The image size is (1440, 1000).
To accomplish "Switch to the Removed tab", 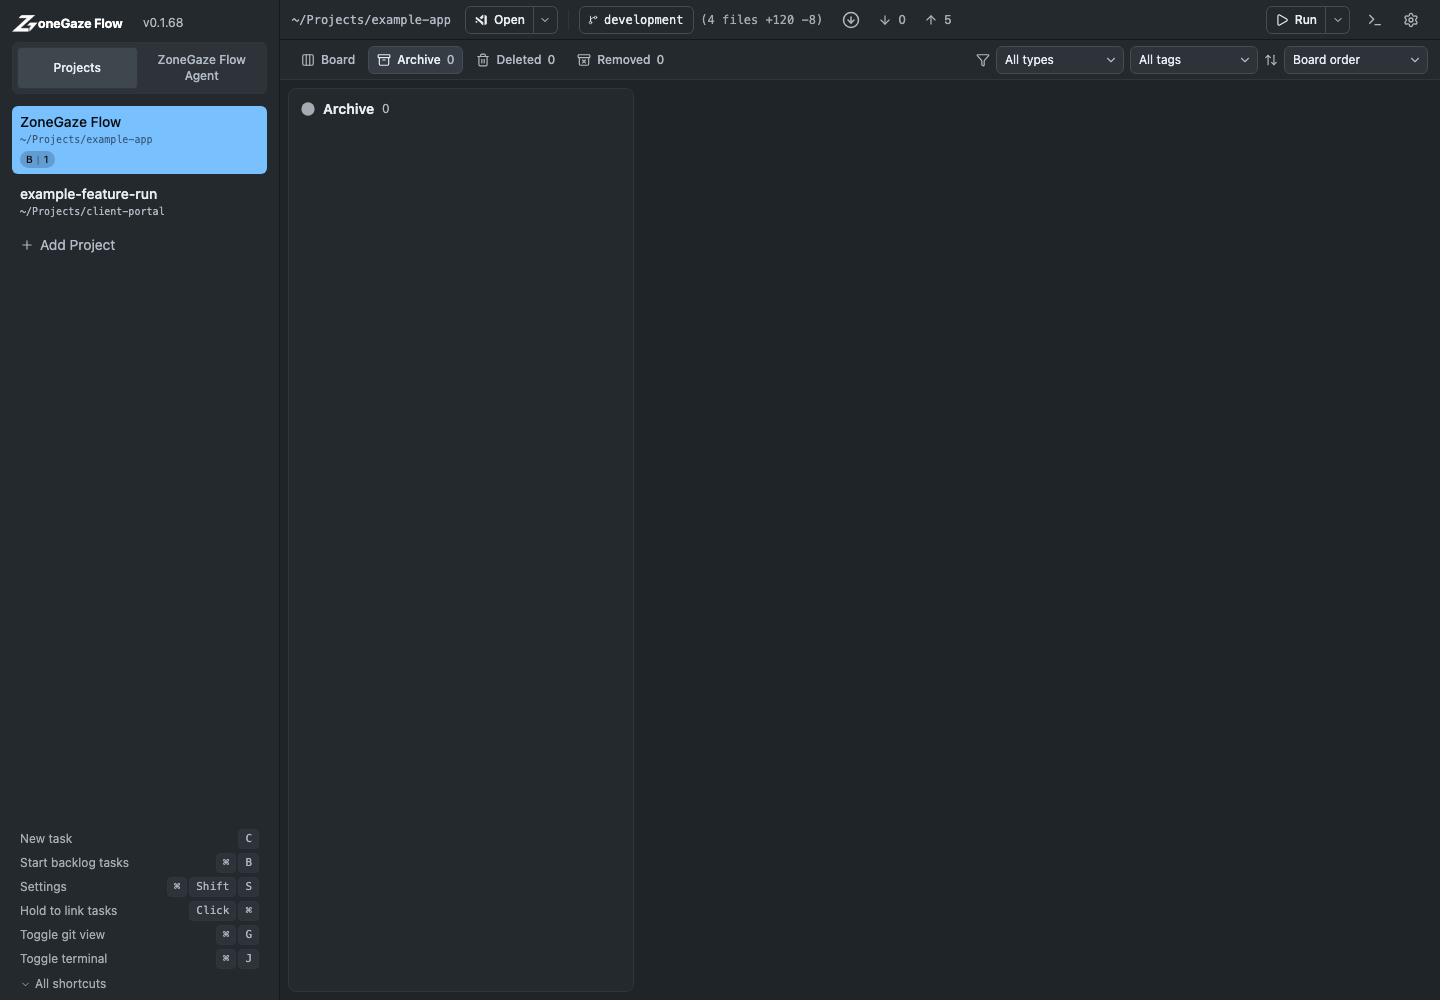I will click(620, 60).
